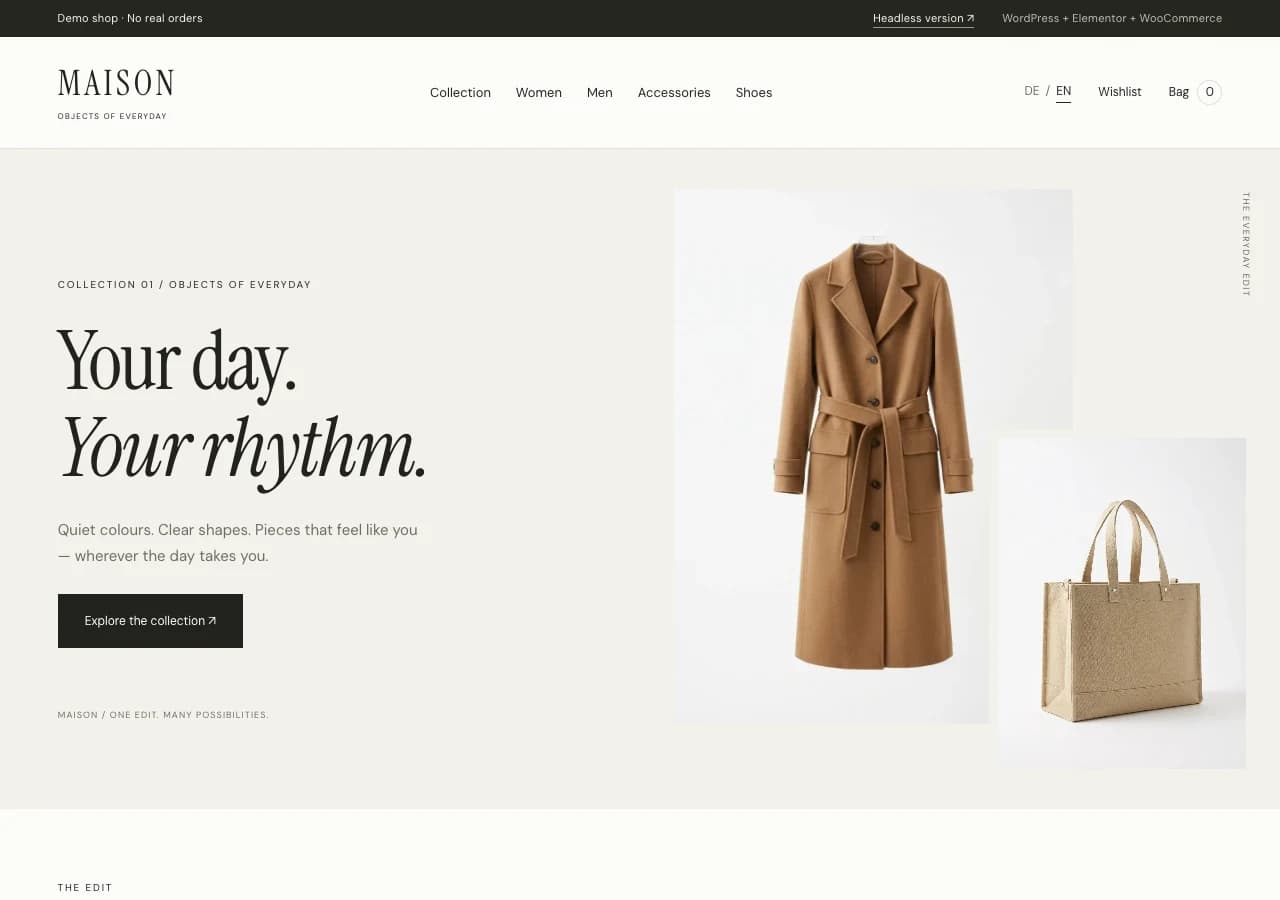Switch language to DE
The height and width of the screenshot is (900, 1280).
(x=1032, y=91)
